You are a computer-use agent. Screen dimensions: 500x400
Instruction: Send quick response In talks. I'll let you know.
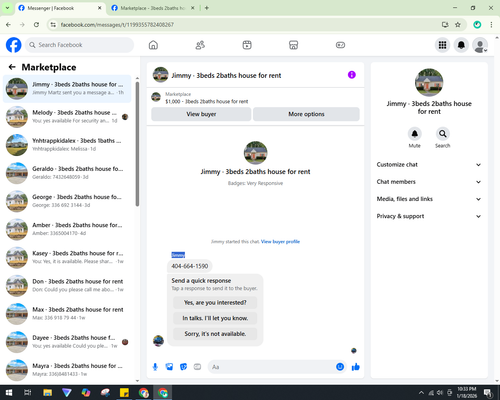click(x=215, y=318)
